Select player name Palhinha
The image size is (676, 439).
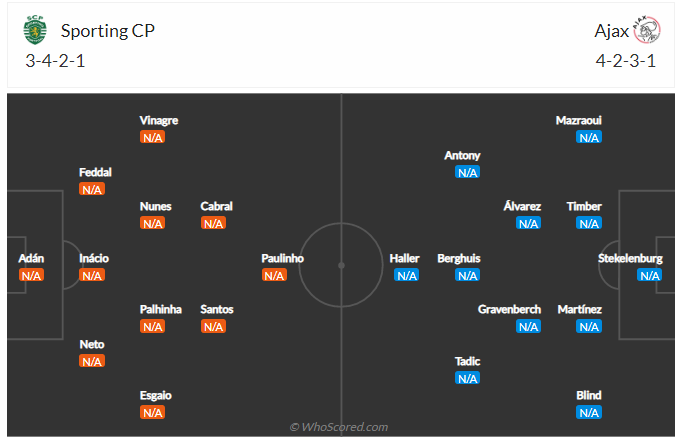(160, 310)
